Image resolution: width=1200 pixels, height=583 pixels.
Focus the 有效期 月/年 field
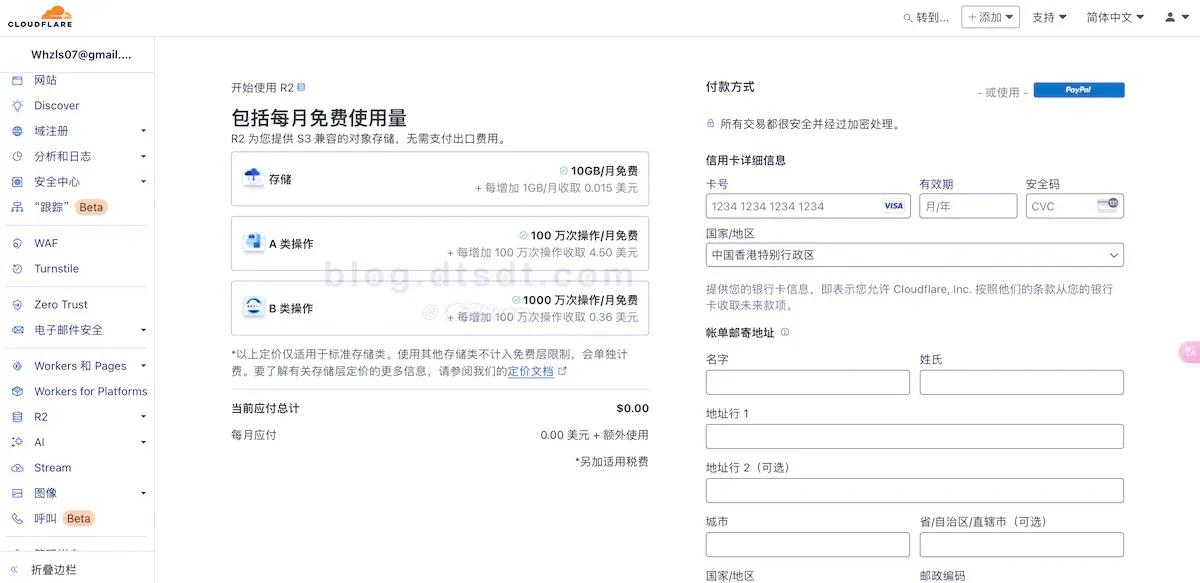(x=968, y=206)
